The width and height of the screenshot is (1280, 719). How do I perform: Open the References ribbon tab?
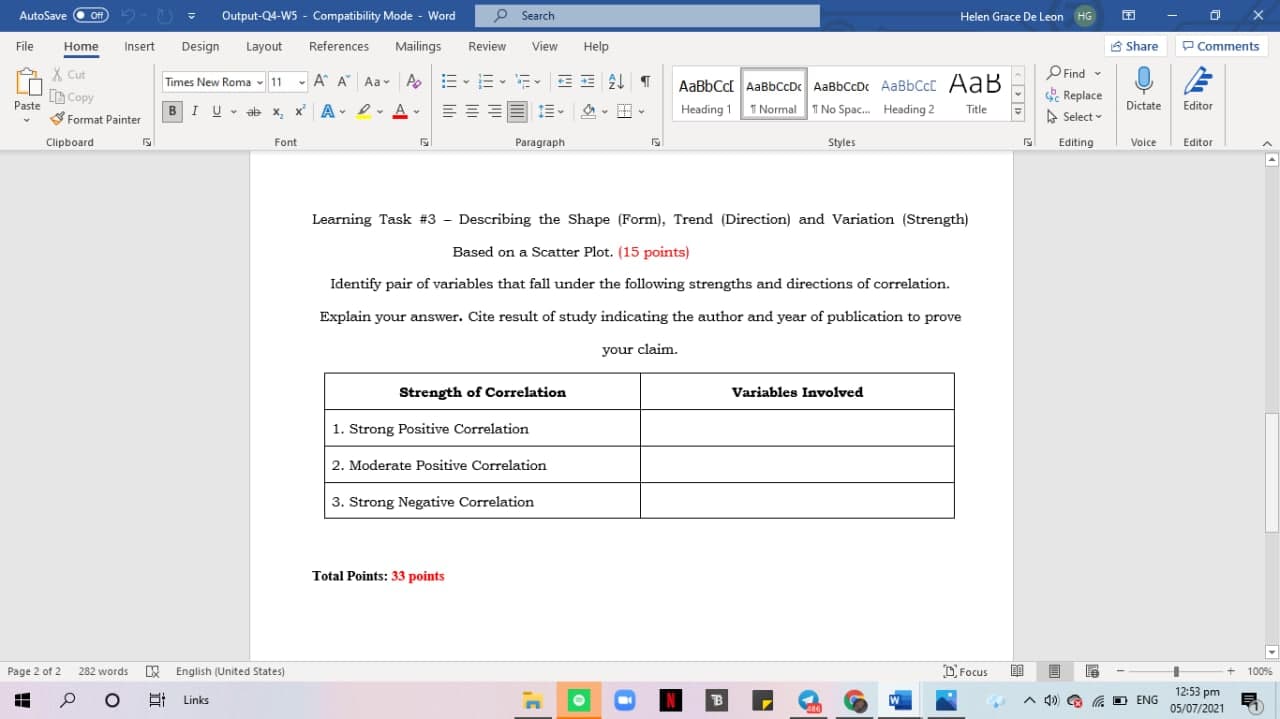339,46
